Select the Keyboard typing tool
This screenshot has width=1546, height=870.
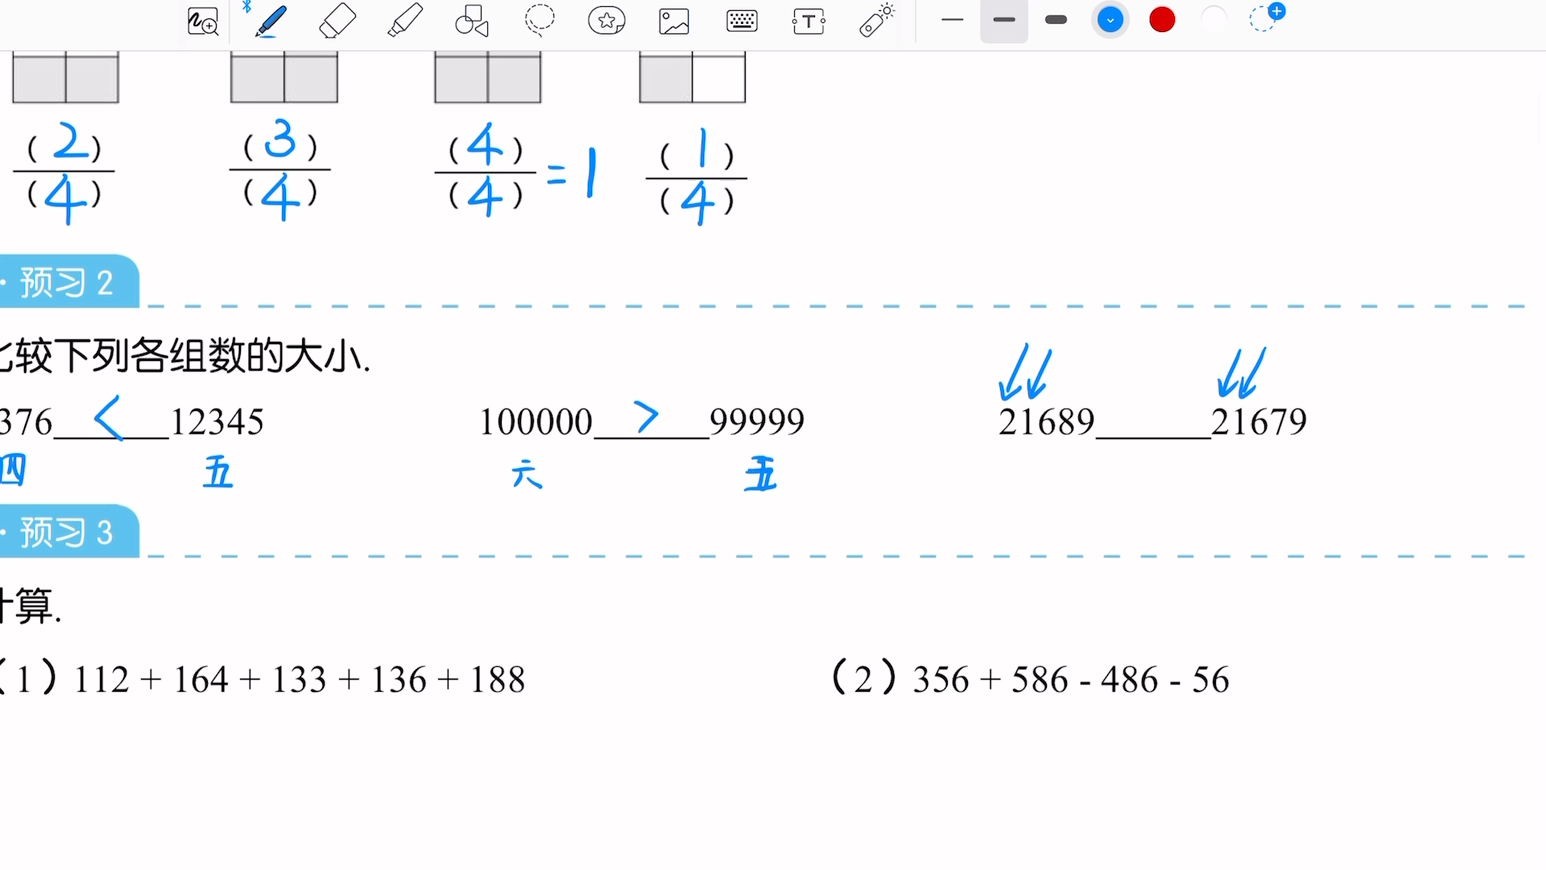pyautogui.click(x=742, y=21)
